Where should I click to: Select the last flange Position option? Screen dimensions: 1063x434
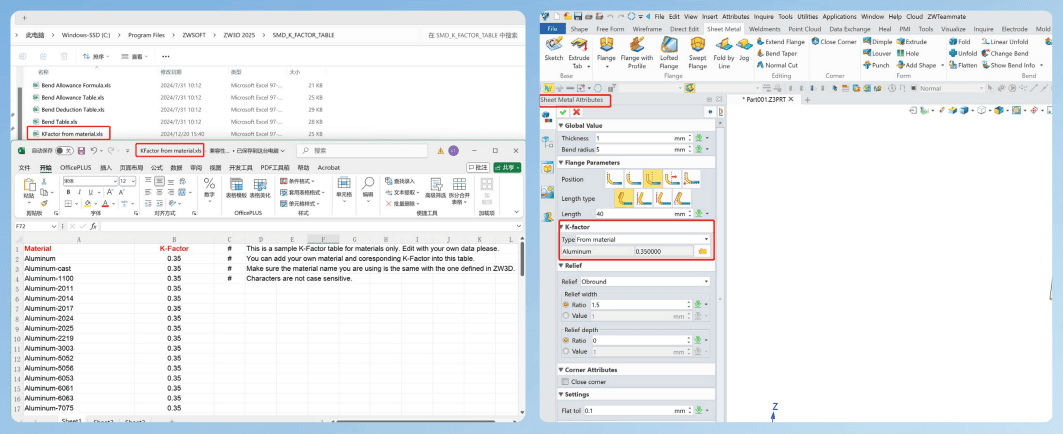691,178
